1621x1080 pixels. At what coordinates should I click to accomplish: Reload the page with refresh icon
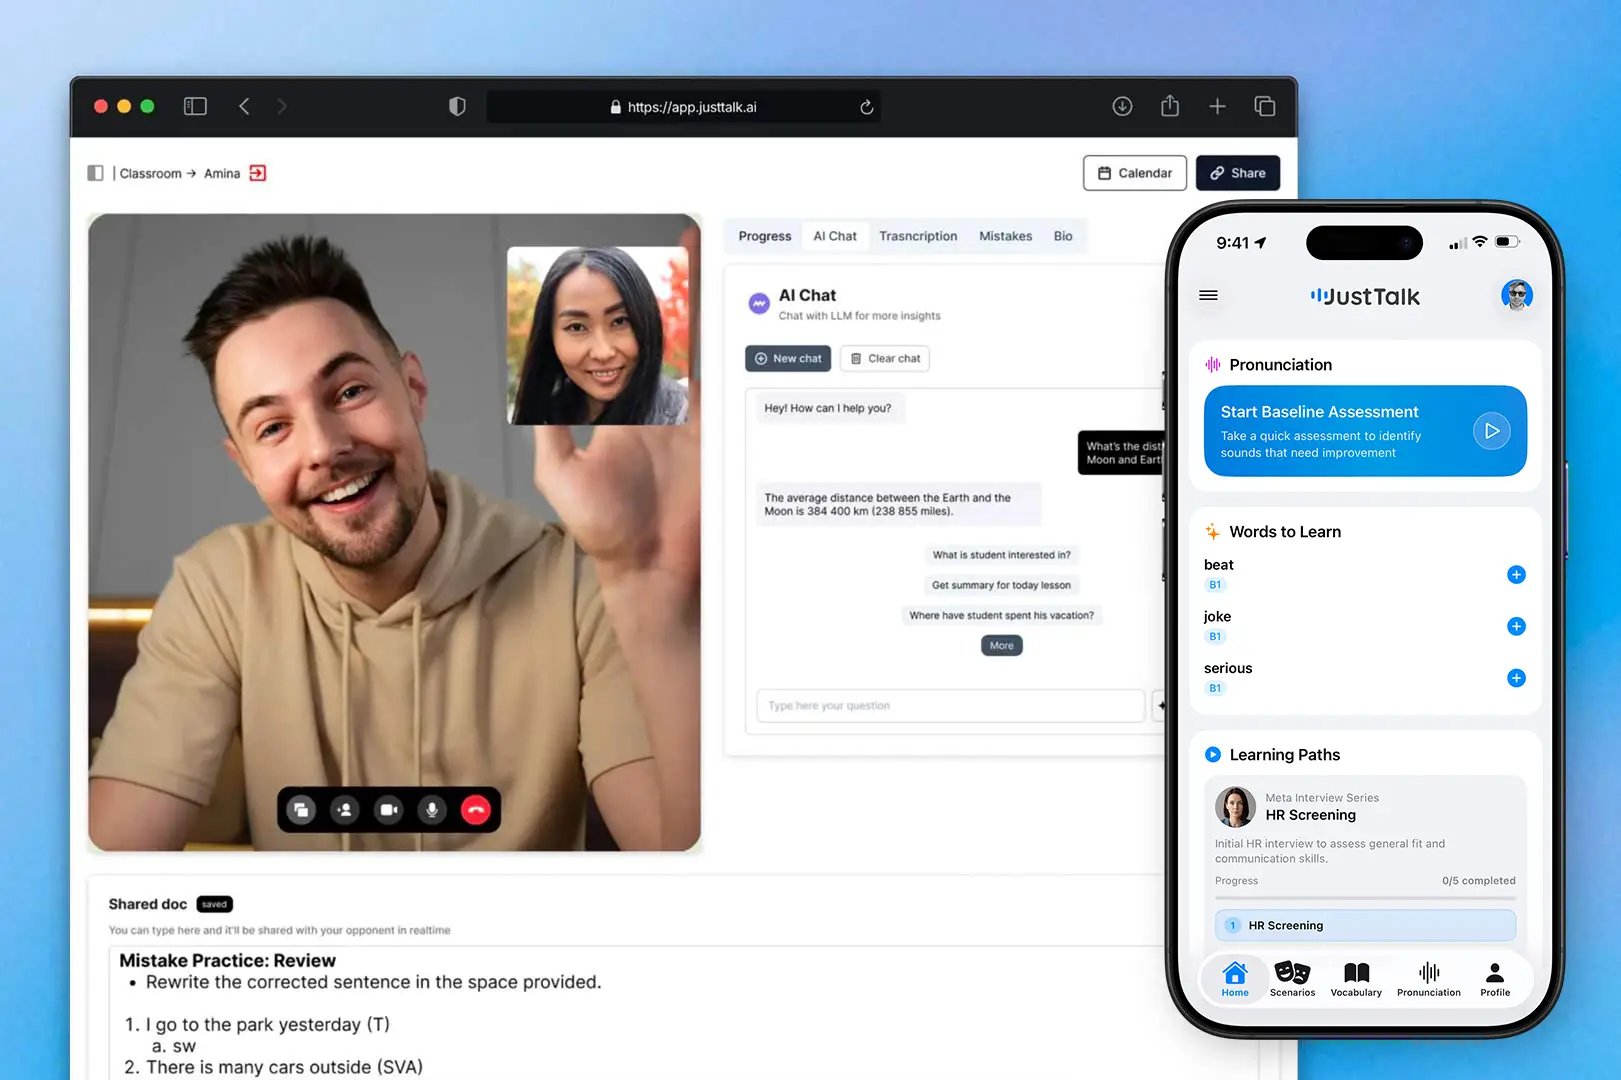[867, 107]
